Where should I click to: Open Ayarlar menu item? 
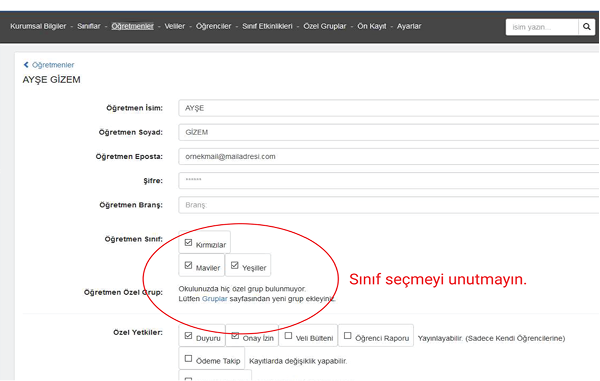(x=409, y=26)
